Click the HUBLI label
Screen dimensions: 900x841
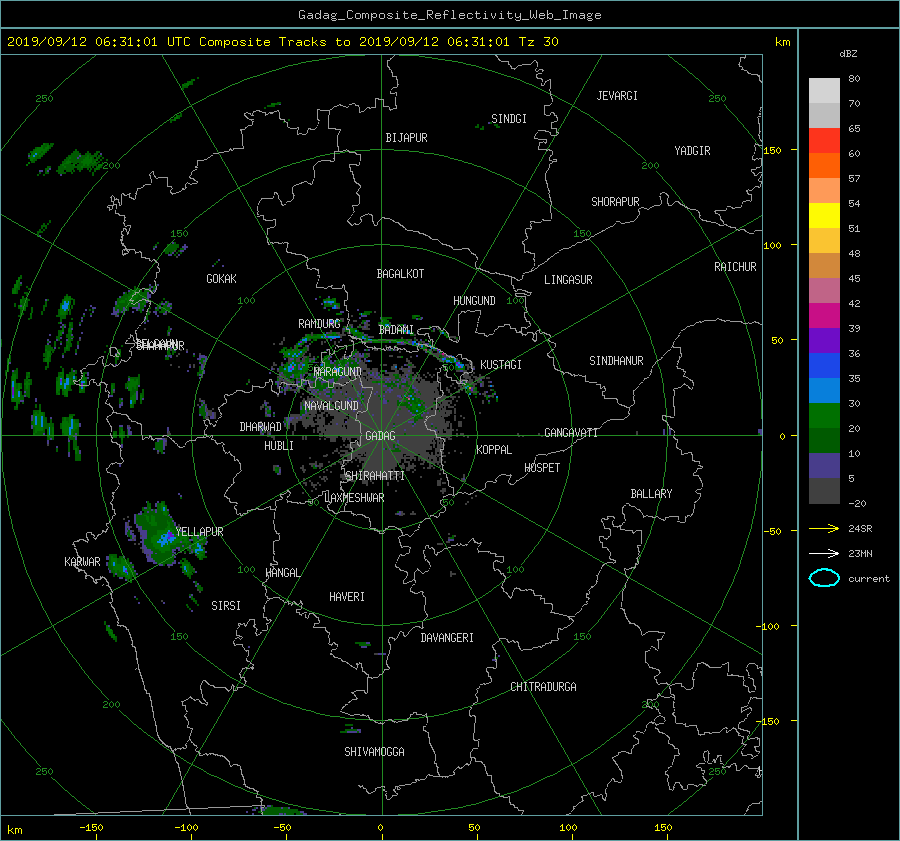(x=279, y=445)
